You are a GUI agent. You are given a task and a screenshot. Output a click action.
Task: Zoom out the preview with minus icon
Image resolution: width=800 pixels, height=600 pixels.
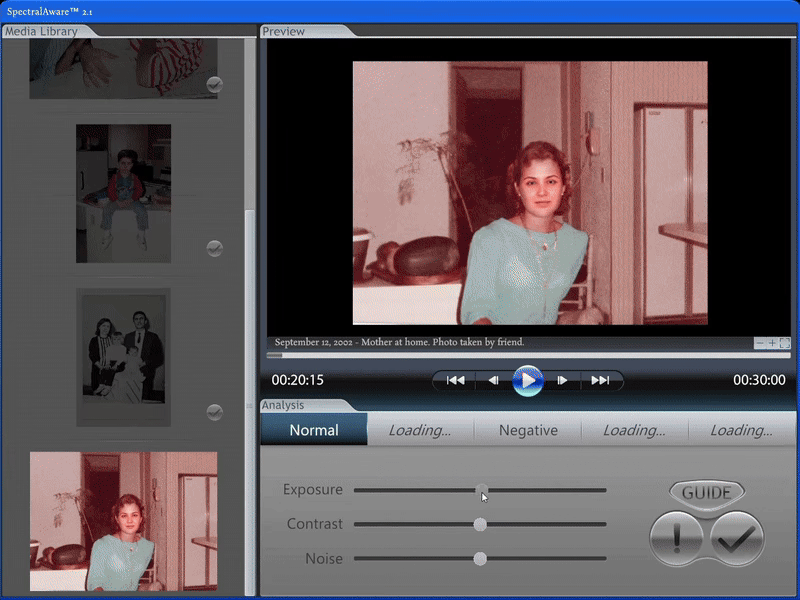pyautogui.click(x=760, y=343)
